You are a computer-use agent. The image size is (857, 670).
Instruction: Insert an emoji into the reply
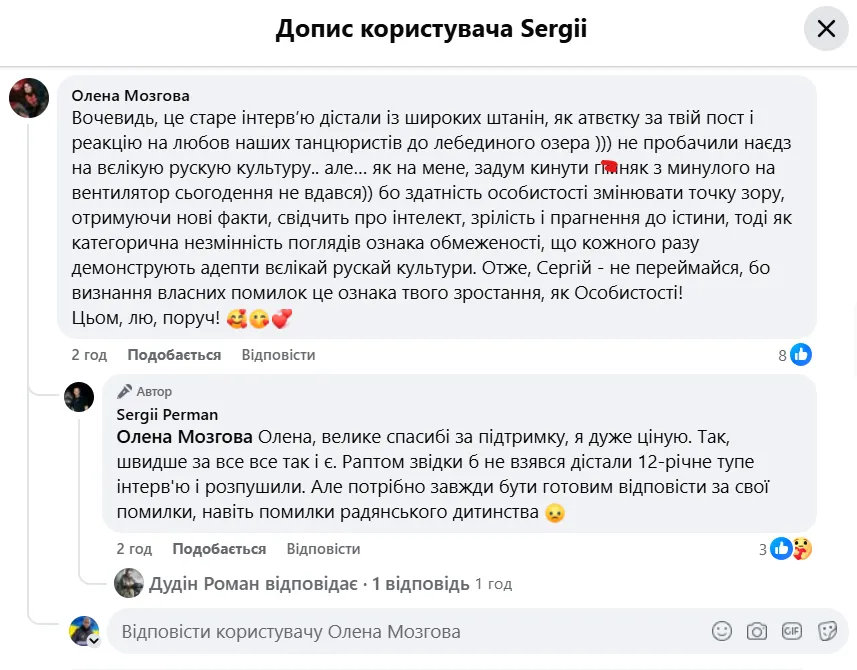tap(721, 631)
